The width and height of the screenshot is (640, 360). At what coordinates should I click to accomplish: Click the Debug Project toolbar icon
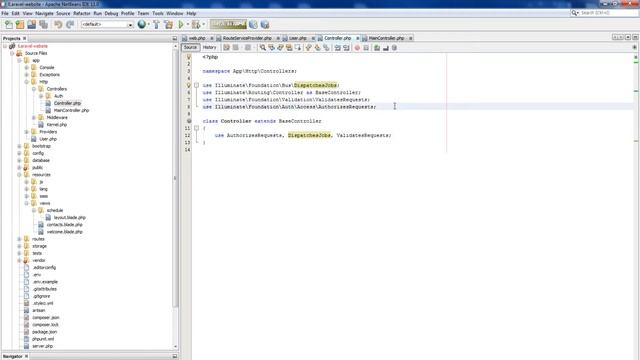click(196, 24)
